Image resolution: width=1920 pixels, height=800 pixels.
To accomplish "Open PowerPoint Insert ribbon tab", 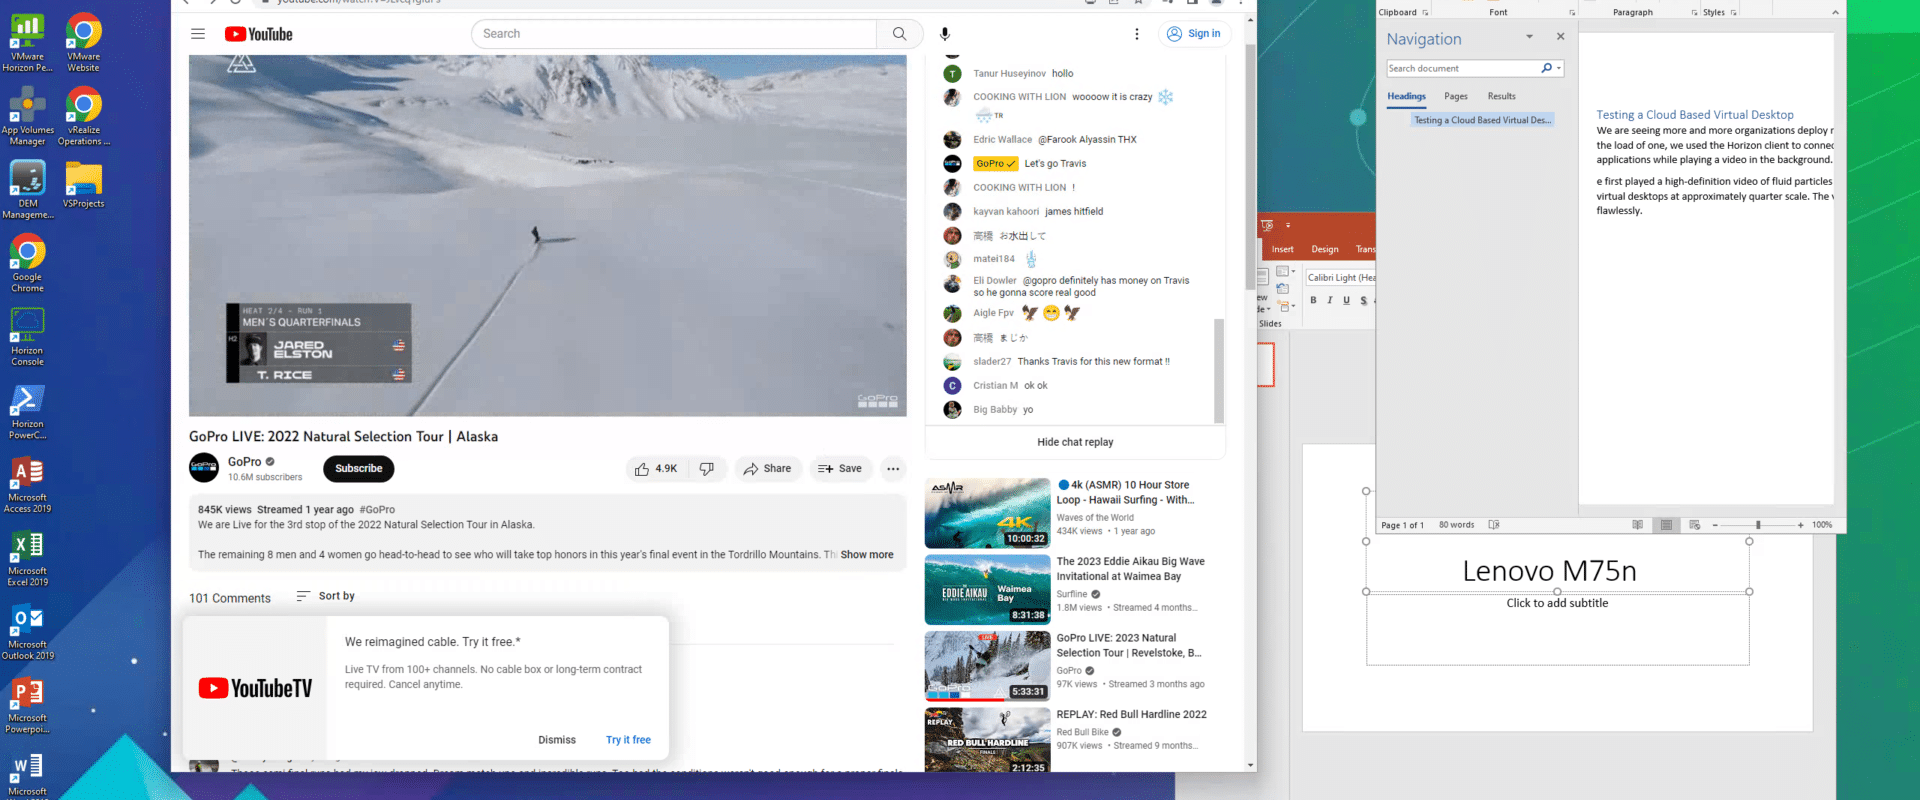I will pos(1283,249).
